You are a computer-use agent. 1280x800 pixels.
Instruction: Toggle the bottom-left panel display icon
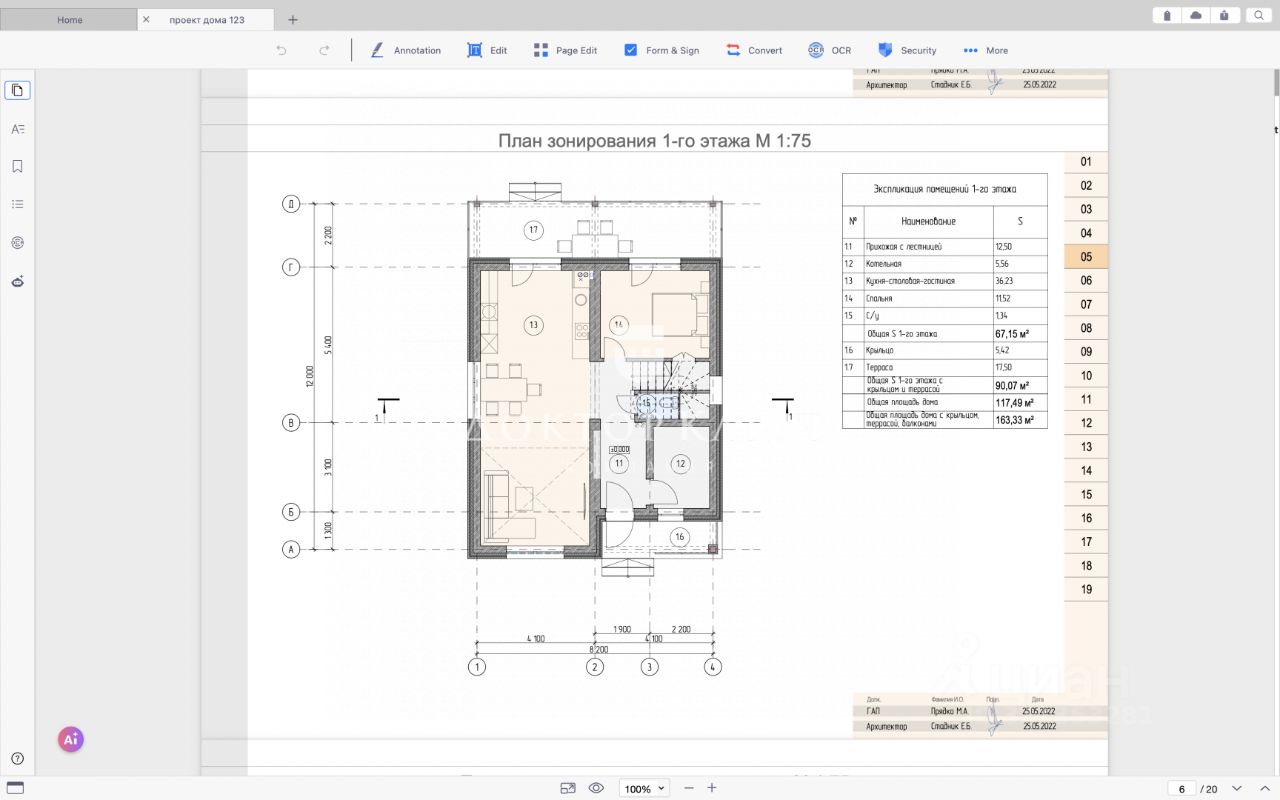pos(15,788)
